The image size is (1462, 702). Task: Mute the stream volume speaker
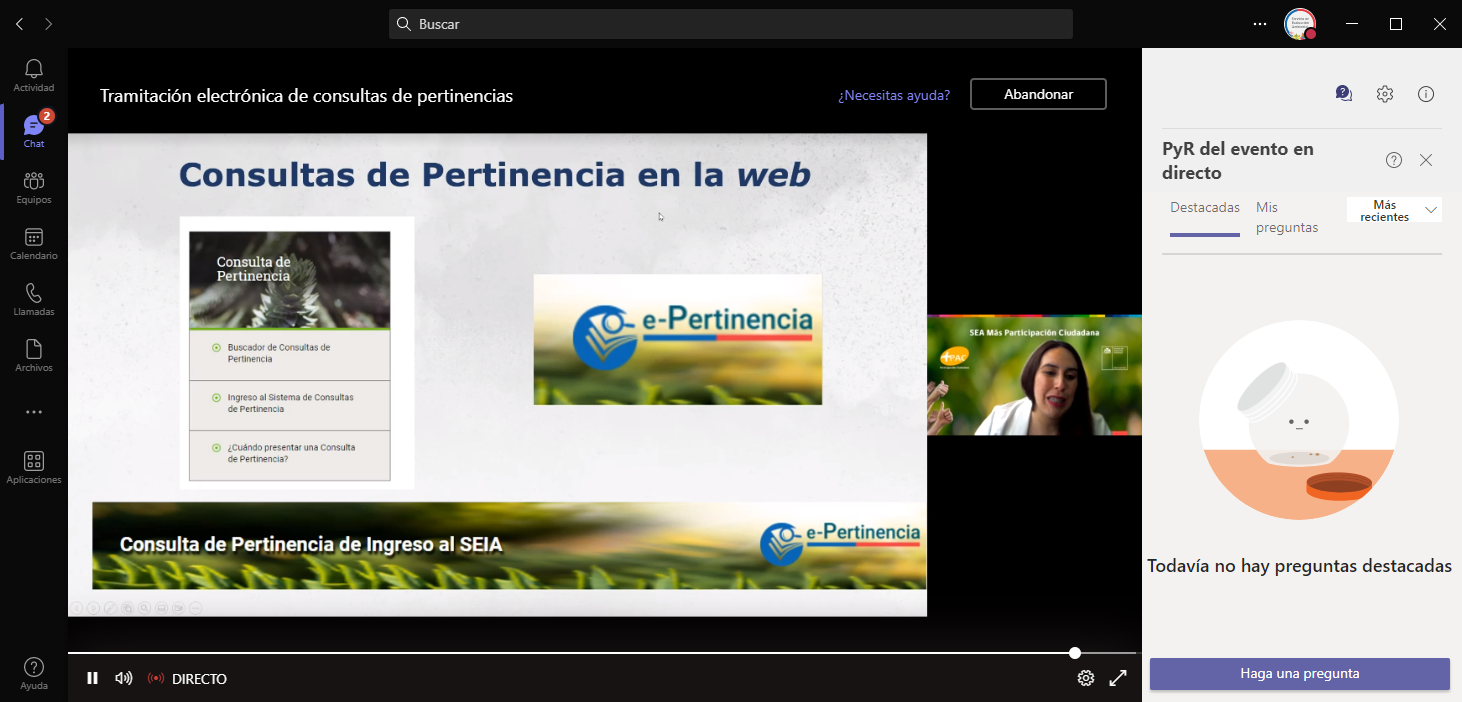pos(123,678)
